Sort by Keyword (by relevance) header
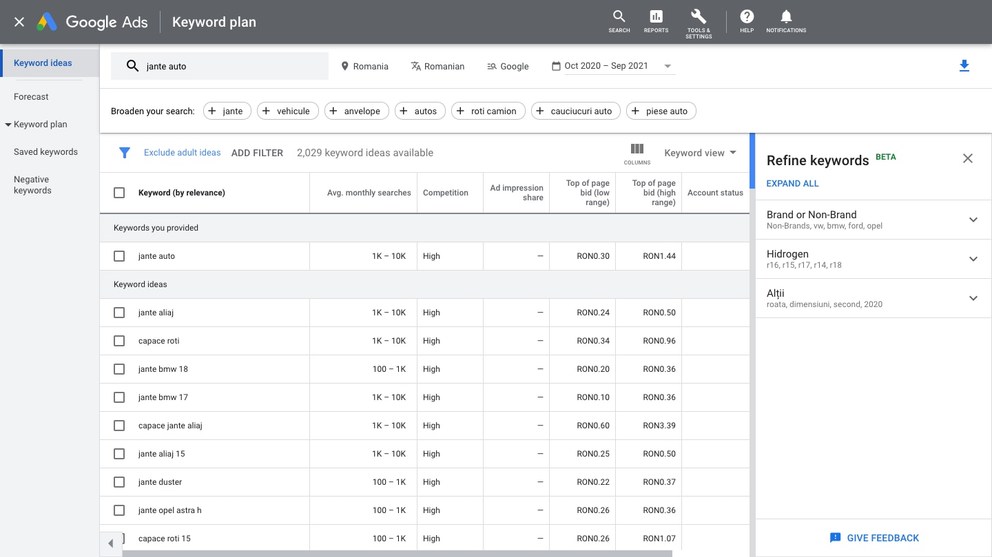This screenshot has height=557, width=992. (182, 192)
